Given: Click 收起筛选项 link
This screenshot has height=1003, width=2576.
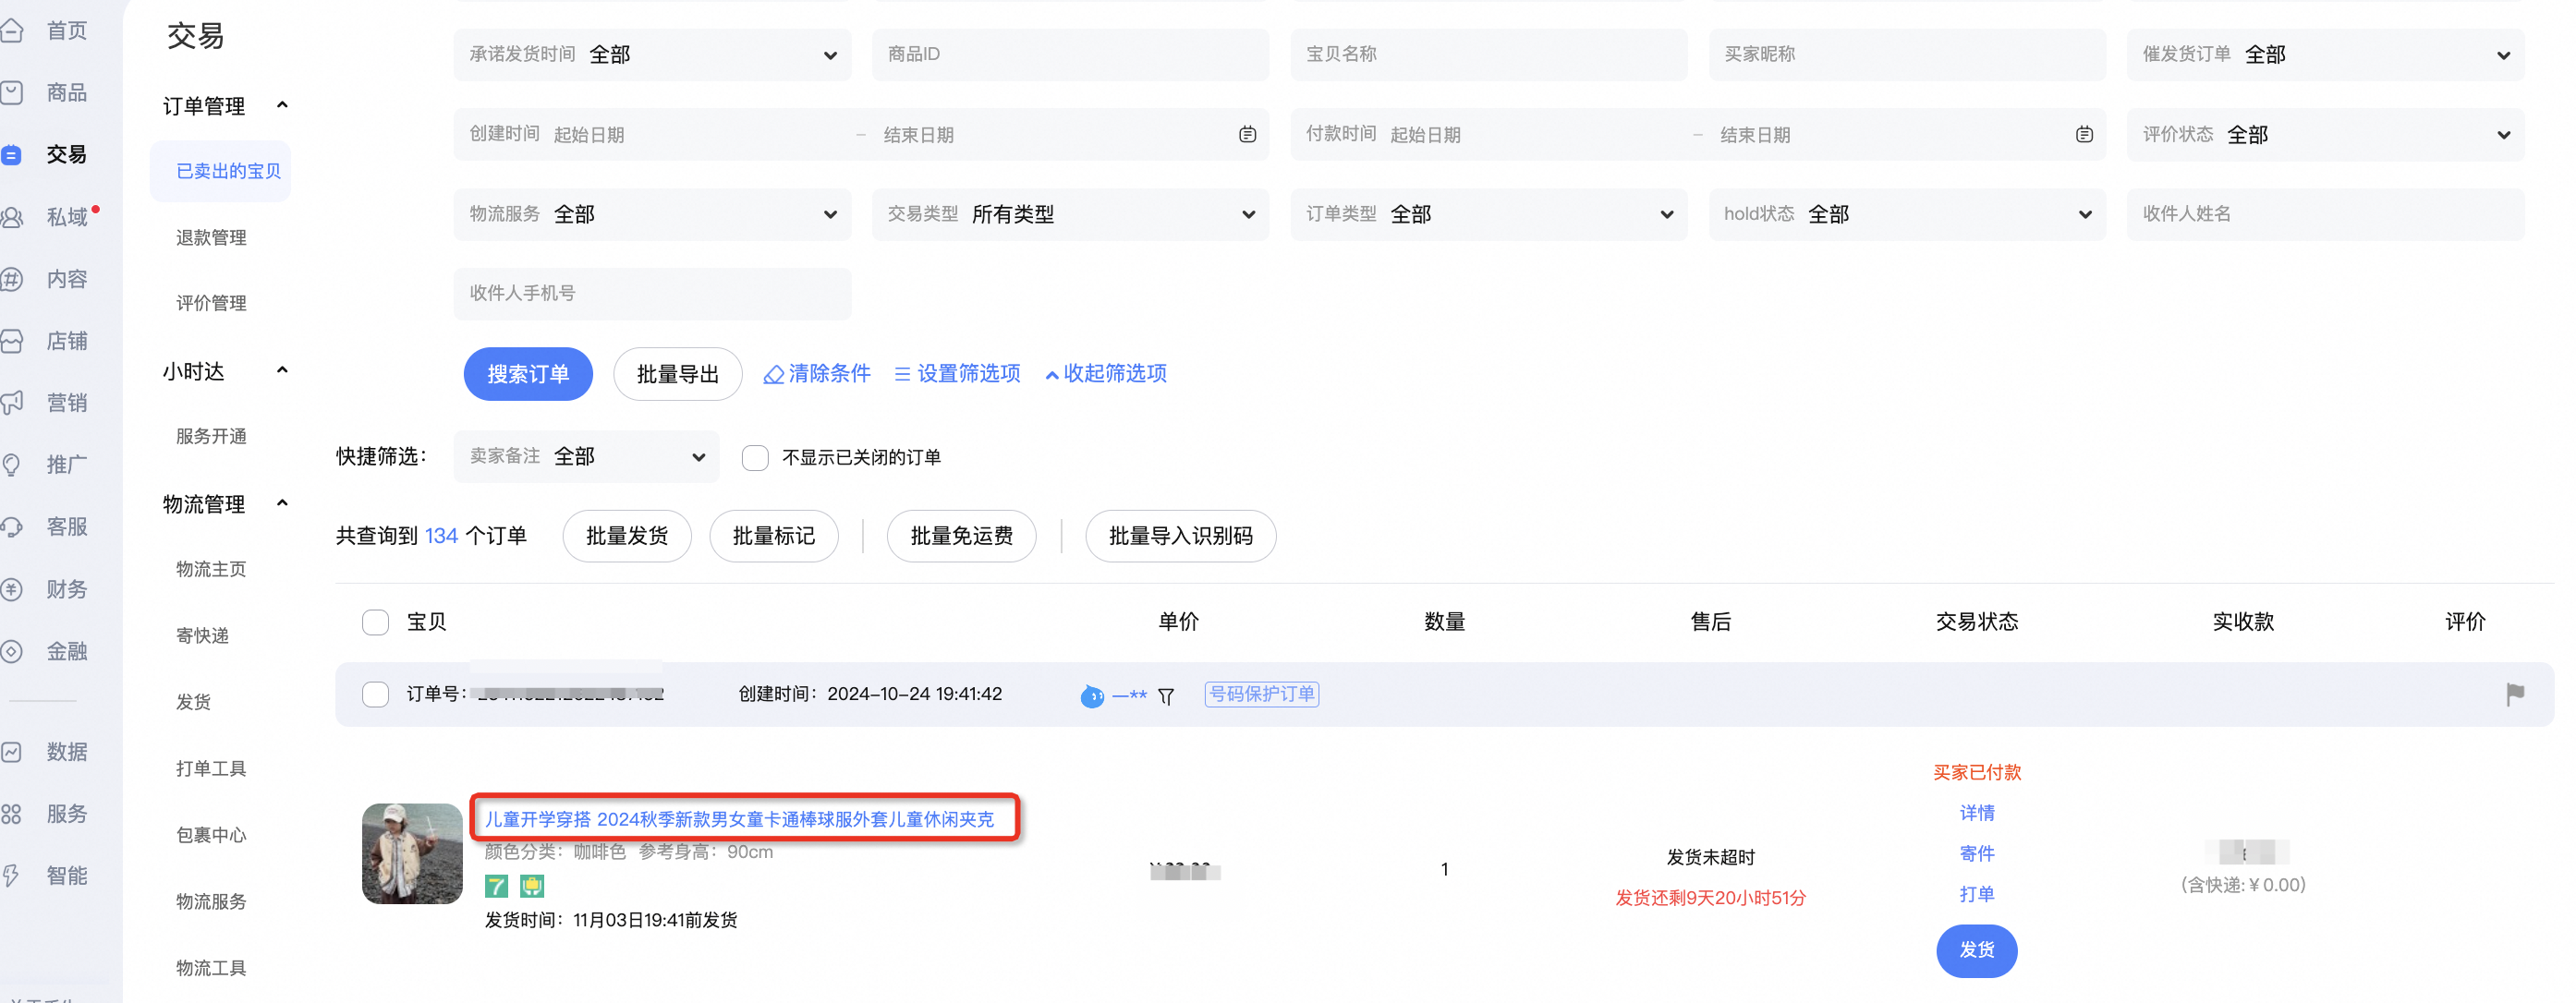Looking at the screenshot, I should coord(1106,374).
